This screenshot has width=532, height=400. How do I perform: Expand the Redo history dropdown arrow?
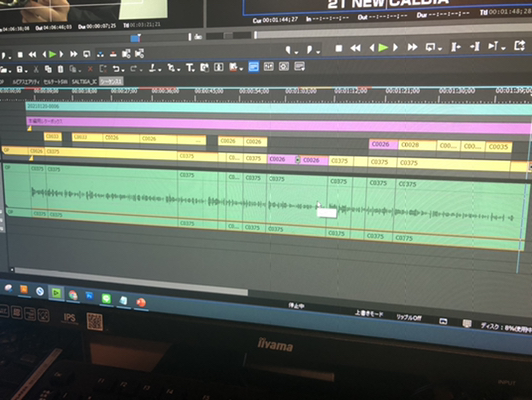click(x=140, y=70)
